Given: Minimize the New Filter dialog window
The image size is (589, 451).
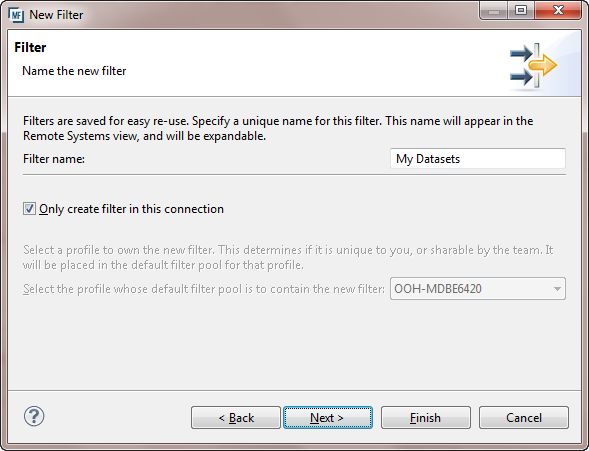Looking at the screenshot, I should pos(494,11).
